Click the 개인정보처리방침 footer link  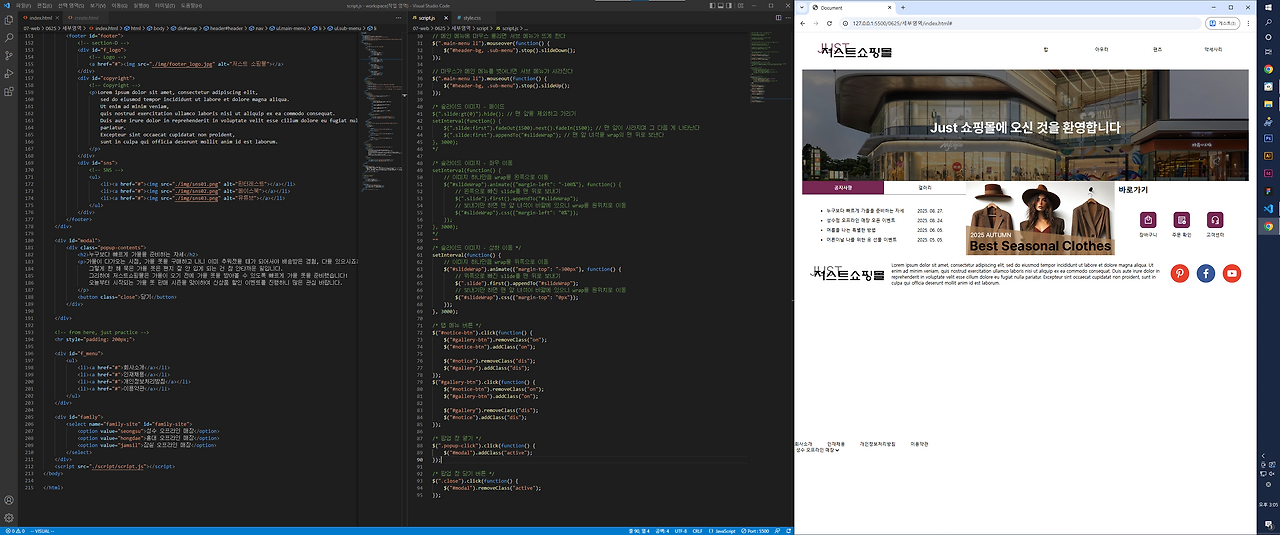[x=878, y=443]
